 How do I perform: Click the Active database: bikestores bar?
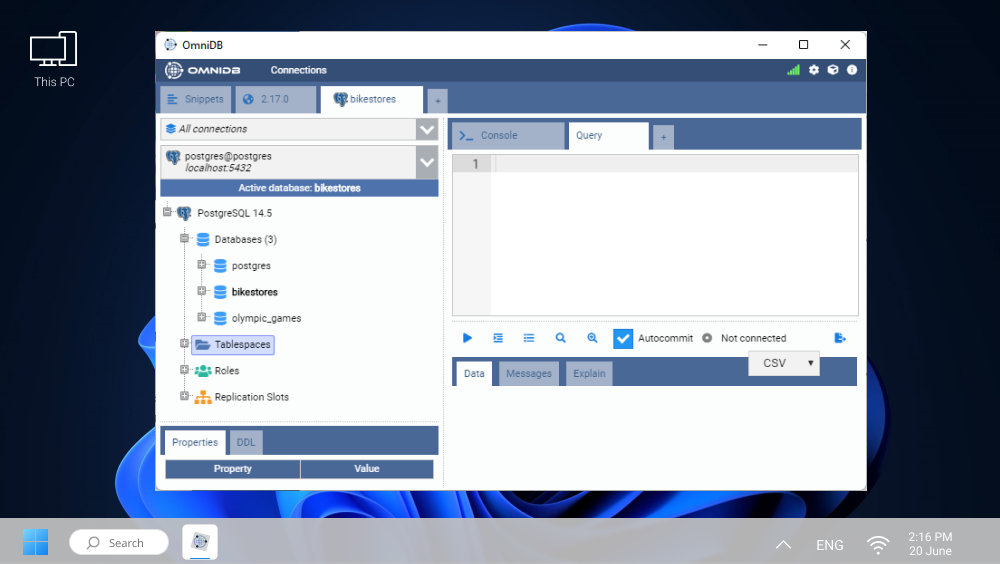[x=299, y=188]
